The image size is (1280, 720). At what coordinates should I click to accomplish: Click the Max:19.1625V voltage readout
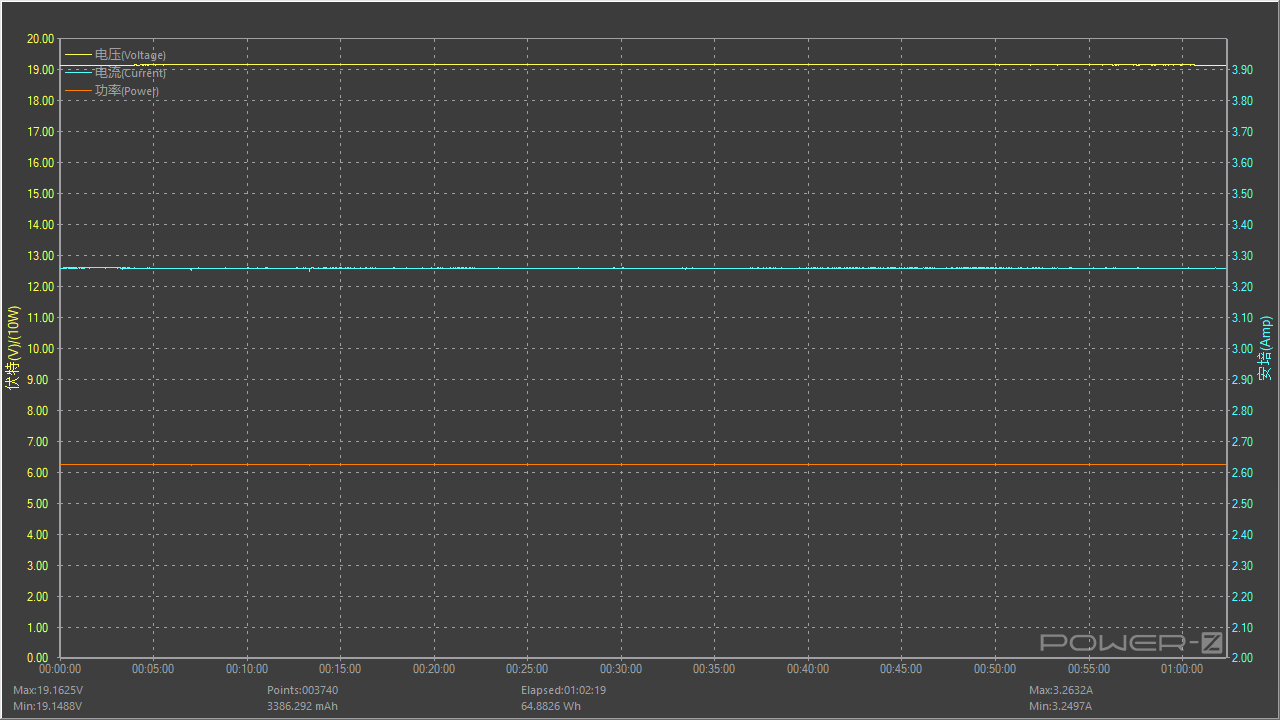(48, 690)
